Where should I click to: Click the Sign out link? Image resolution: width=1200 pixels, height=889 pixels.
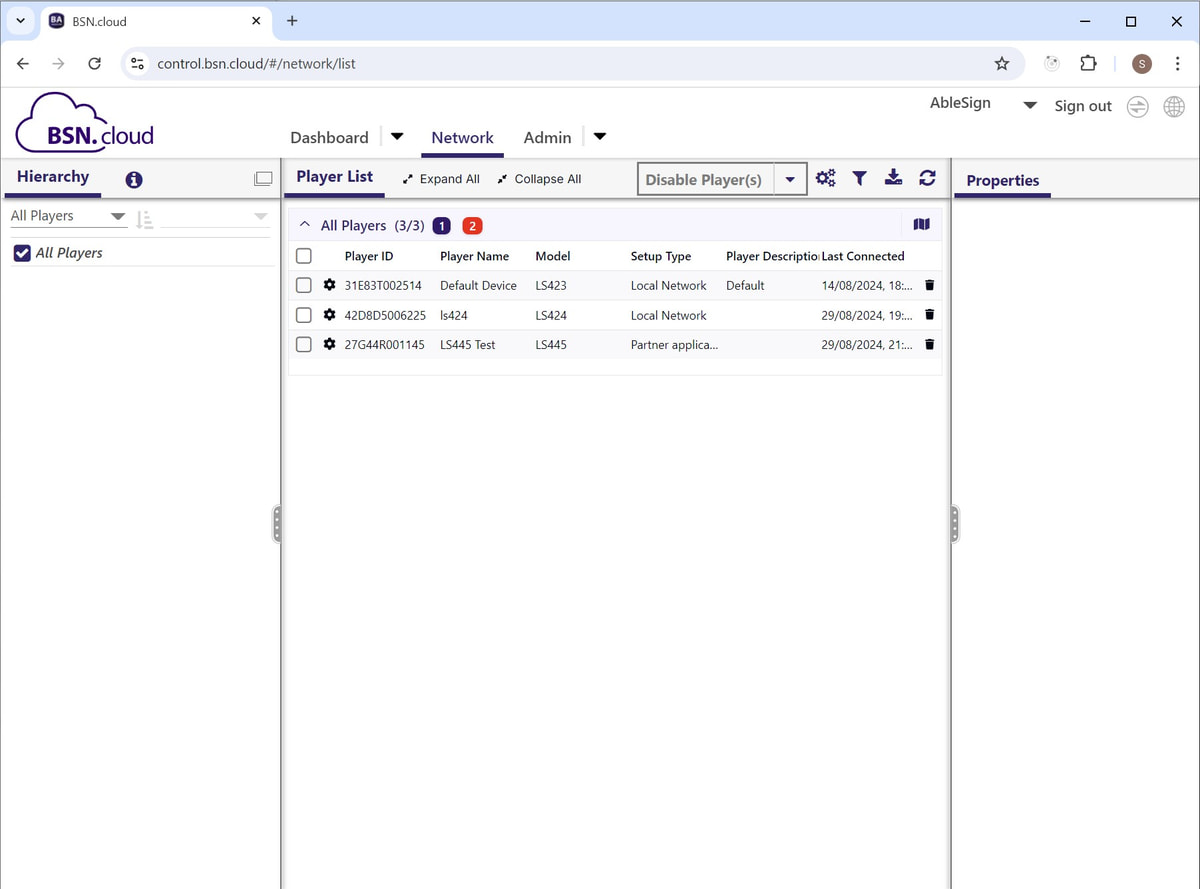click(x=1082, y=106)
